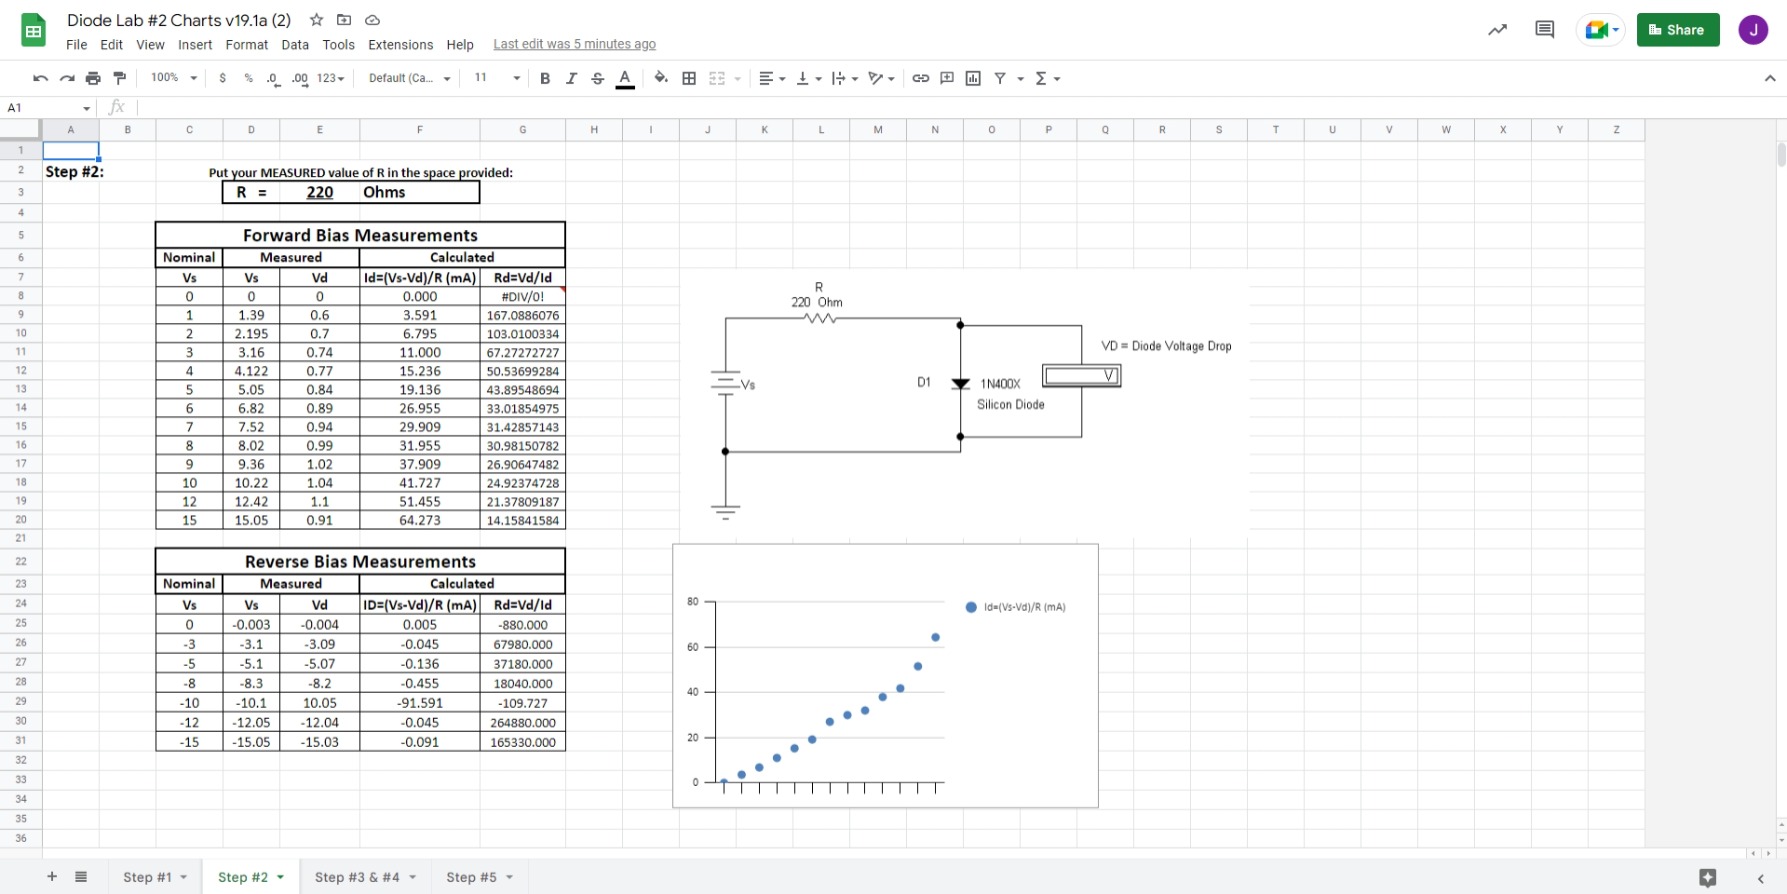Click the Explore icon at bottom right
The height and width of the screenshot is (894, 1787).
(1708, 878)
